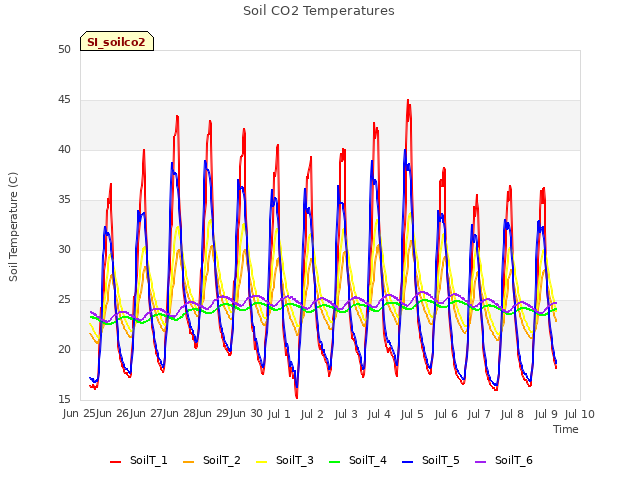Click the 40 y-axis tick label

click(64, 149)
